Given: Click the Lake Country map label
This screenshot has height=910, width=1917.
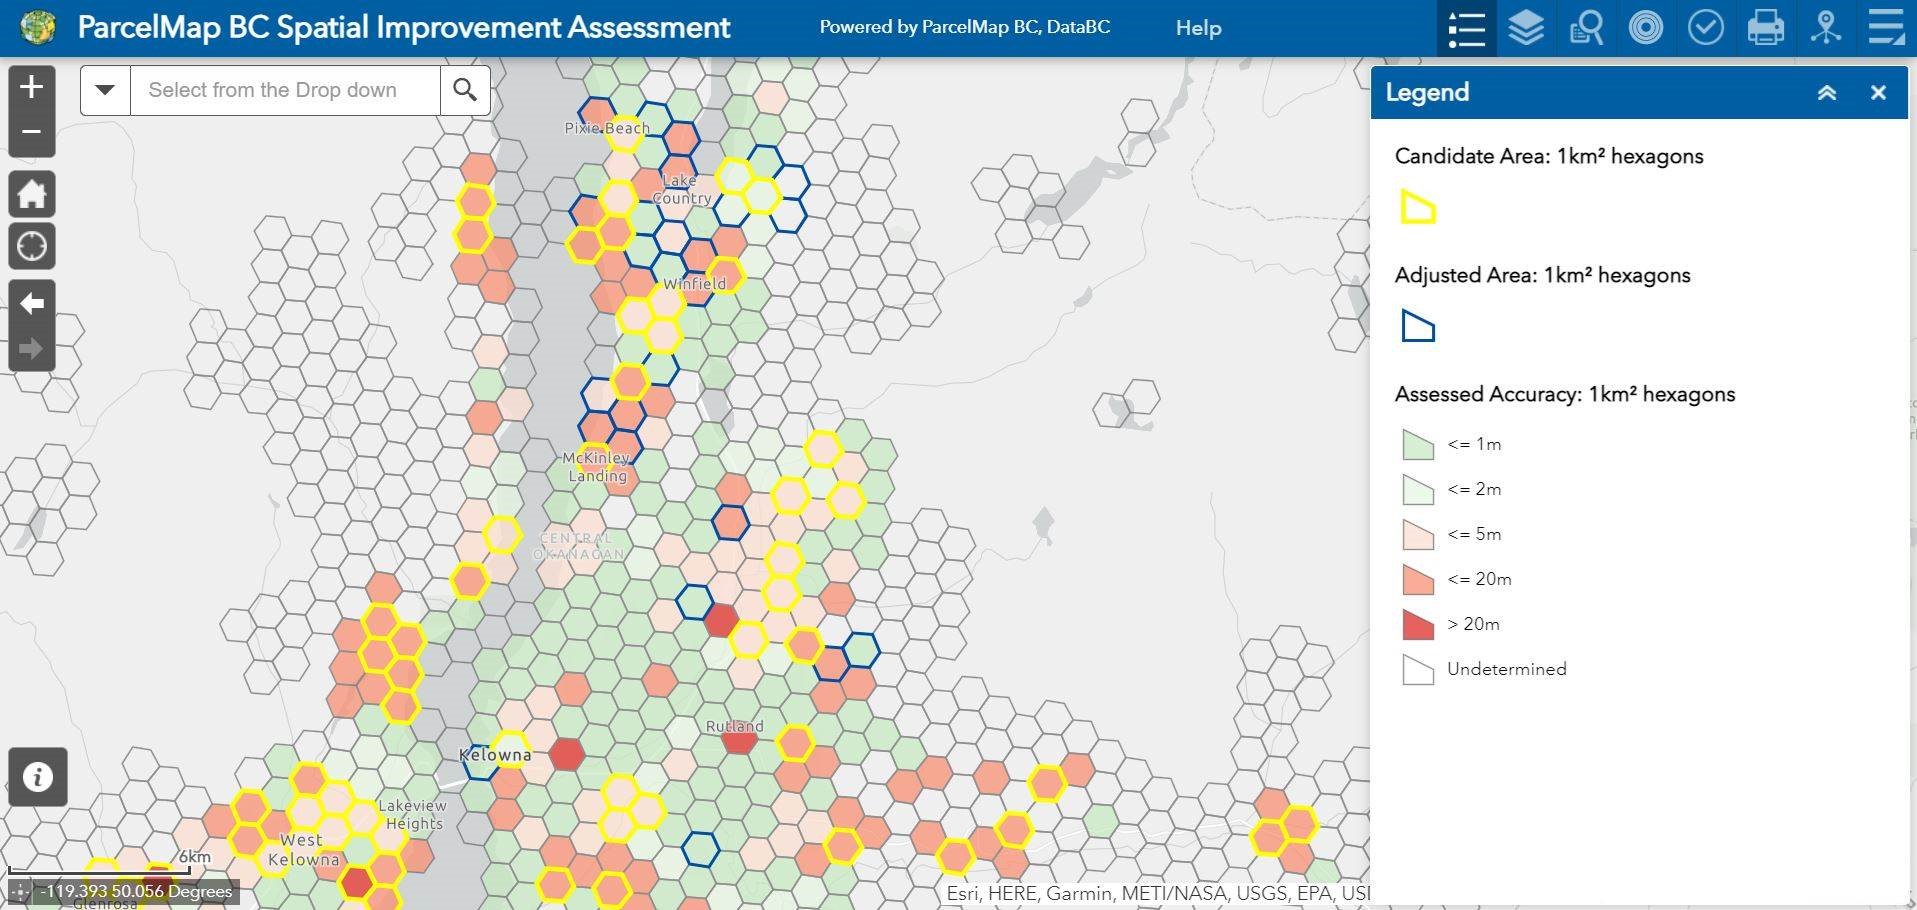Looking at the screenshot, I should (681, 189).
